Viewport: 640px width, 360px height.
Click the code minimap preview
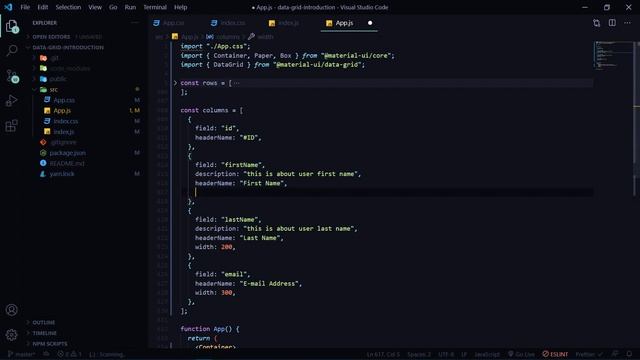pos(613,55)
